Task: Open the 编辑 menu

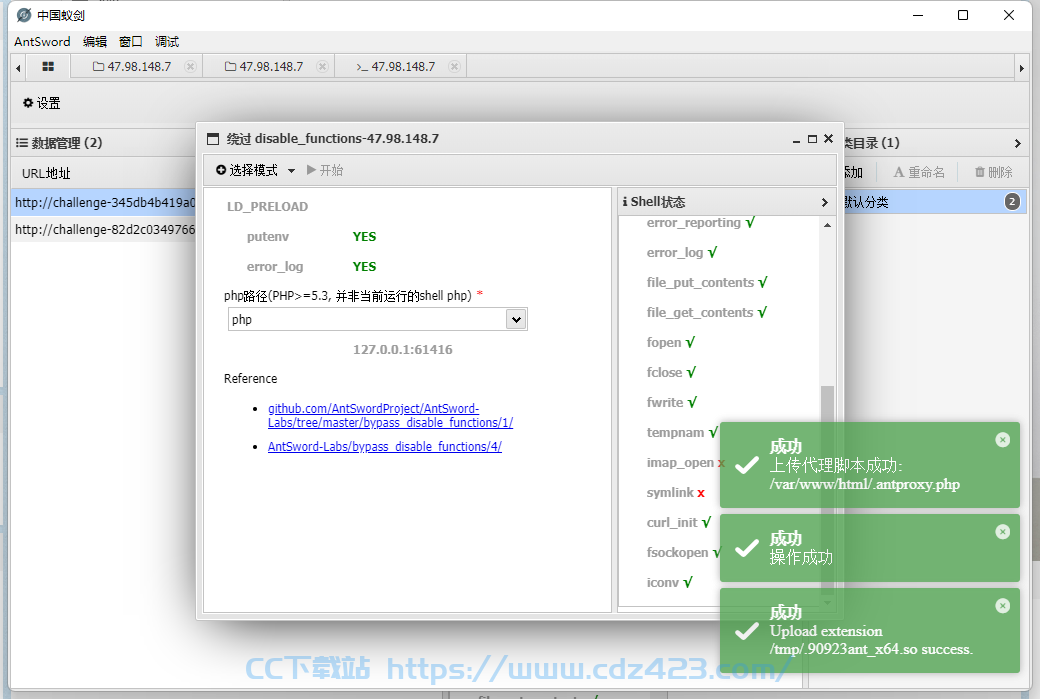Action: point(95,41)
